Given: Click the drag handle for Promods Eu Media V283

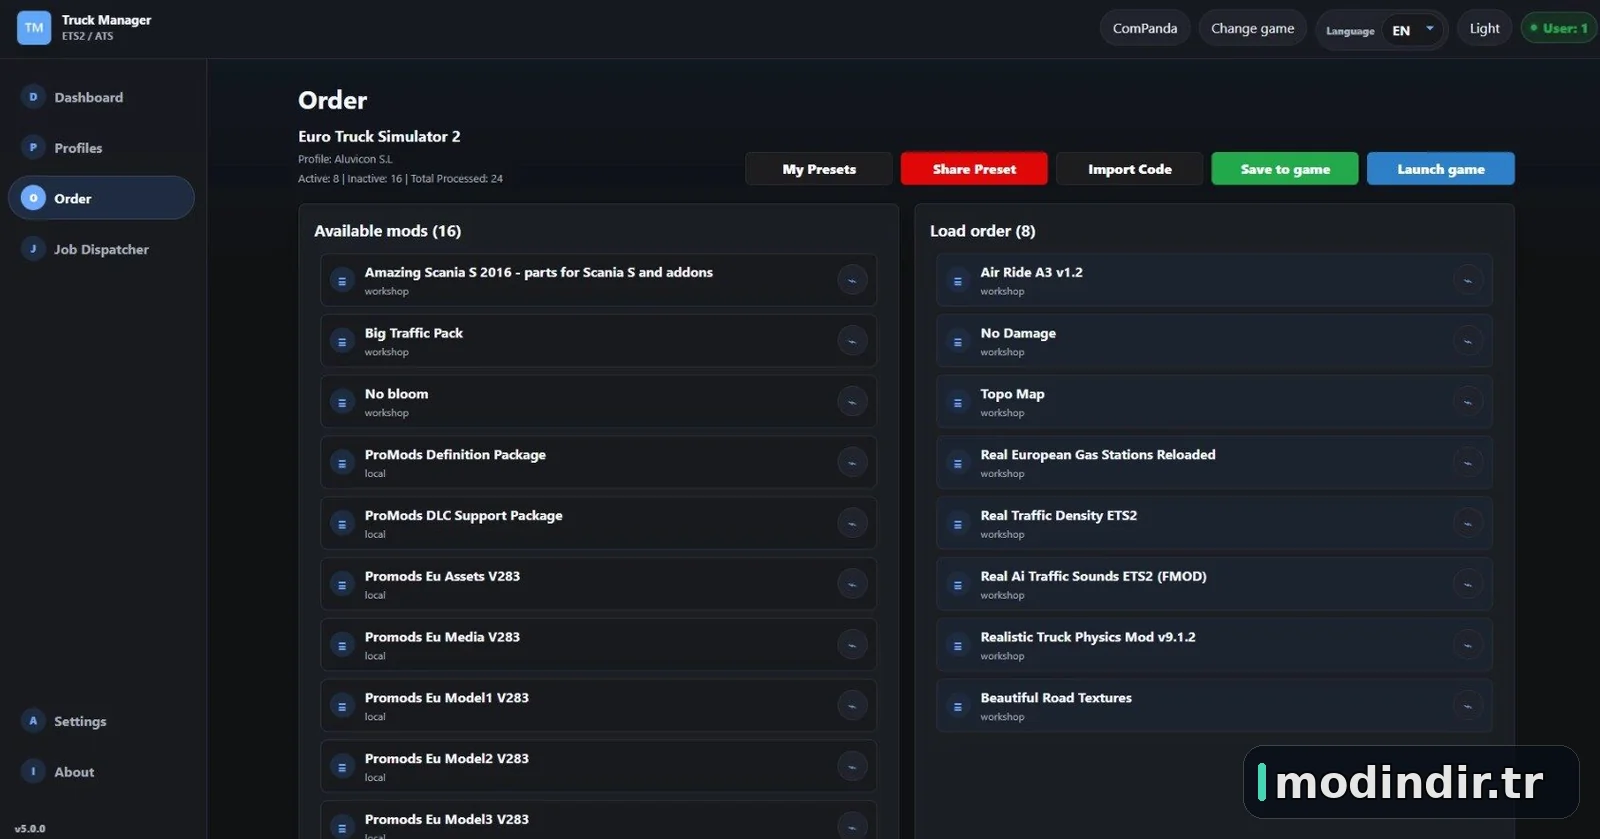Looking at the screenshot, I should [342, 646].
